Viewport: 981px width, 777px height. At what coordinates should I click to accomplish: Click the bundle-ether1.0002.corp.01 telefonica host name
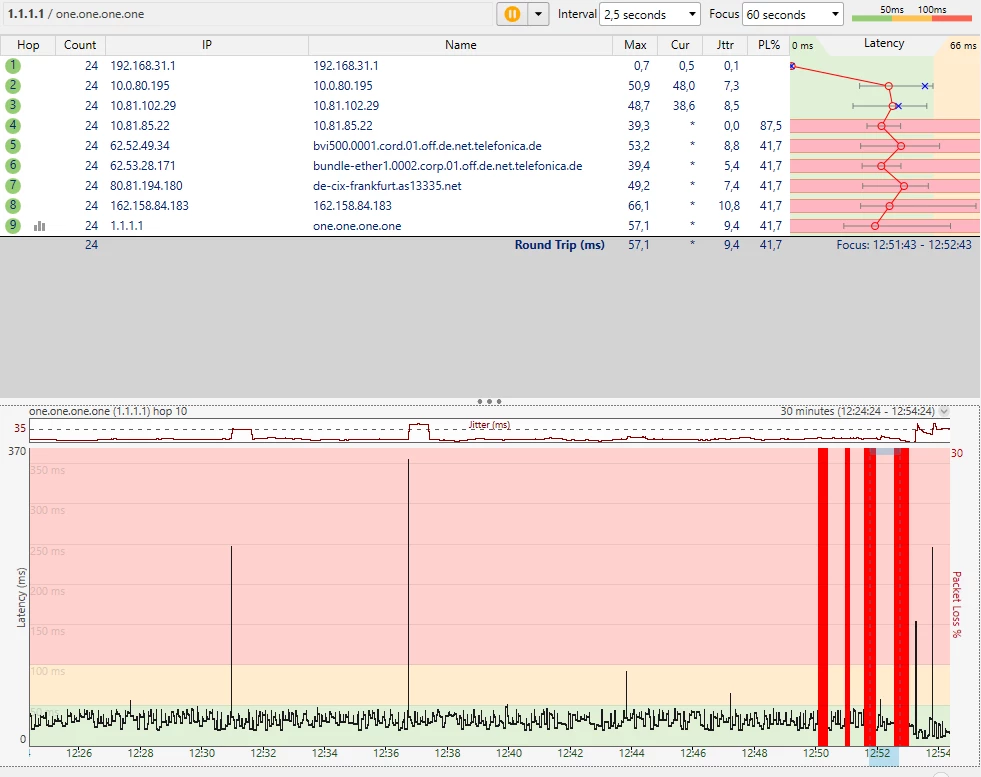click(447, 166)
